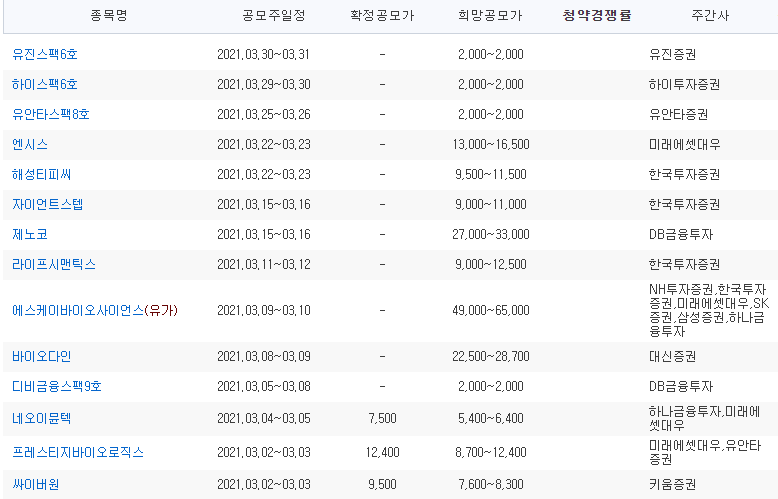Click the underwriter list starting with NH투자증권
The height and width of the screenshot is (499, 778).
click(709, 311)
